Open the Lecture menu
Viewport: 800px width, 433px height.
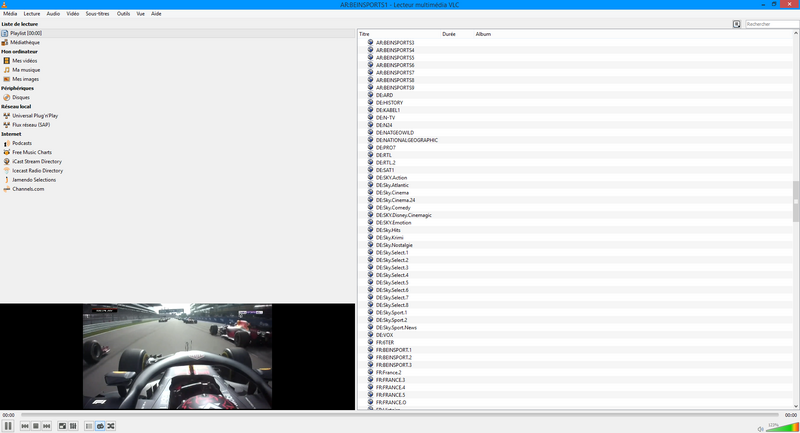click(x=32, y=14)
